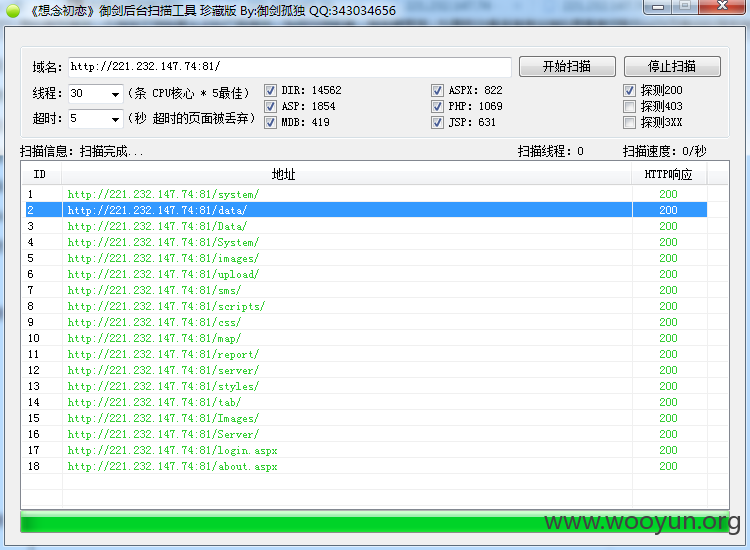
Task: Sort by the HTTP响应 column header
Action: [x=669, y=174]
